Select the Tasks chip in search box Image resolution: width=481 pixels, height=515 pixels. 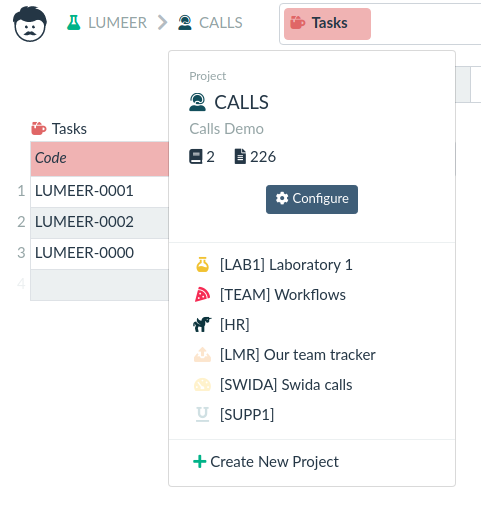pyautogui.click(x=327, y=24)
